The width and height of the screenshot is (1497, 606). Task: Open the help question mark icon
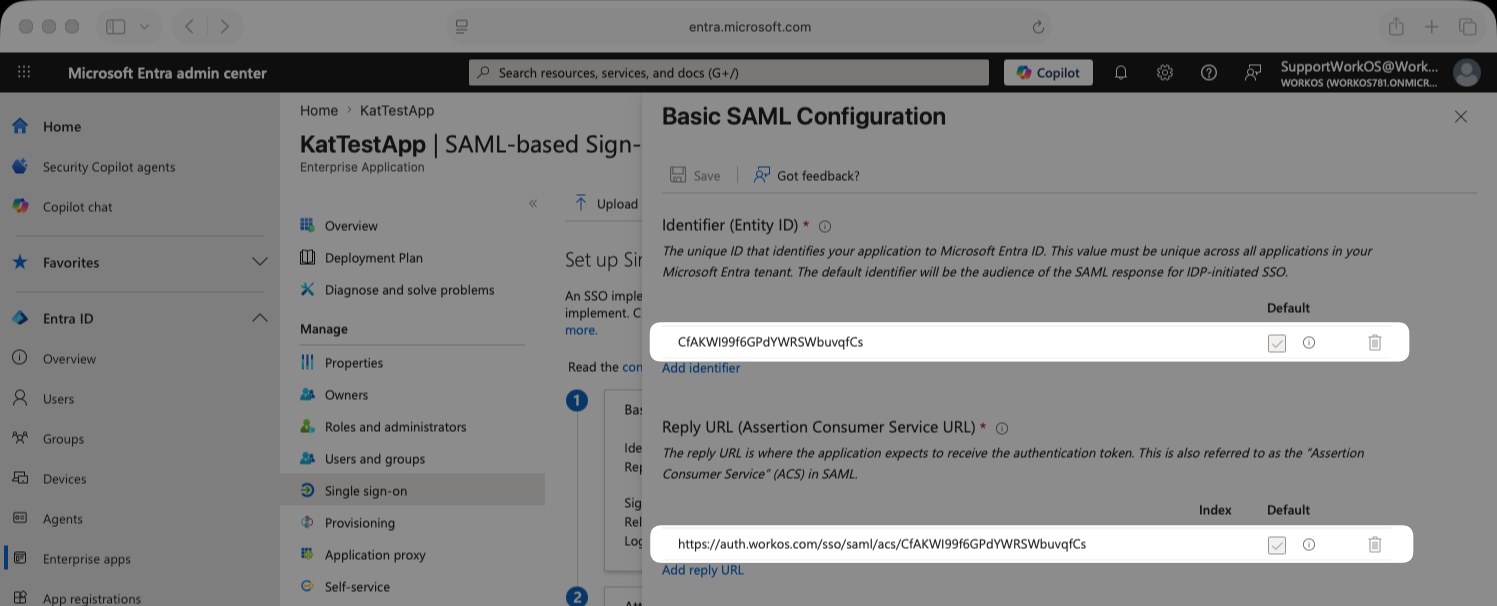1209,72
